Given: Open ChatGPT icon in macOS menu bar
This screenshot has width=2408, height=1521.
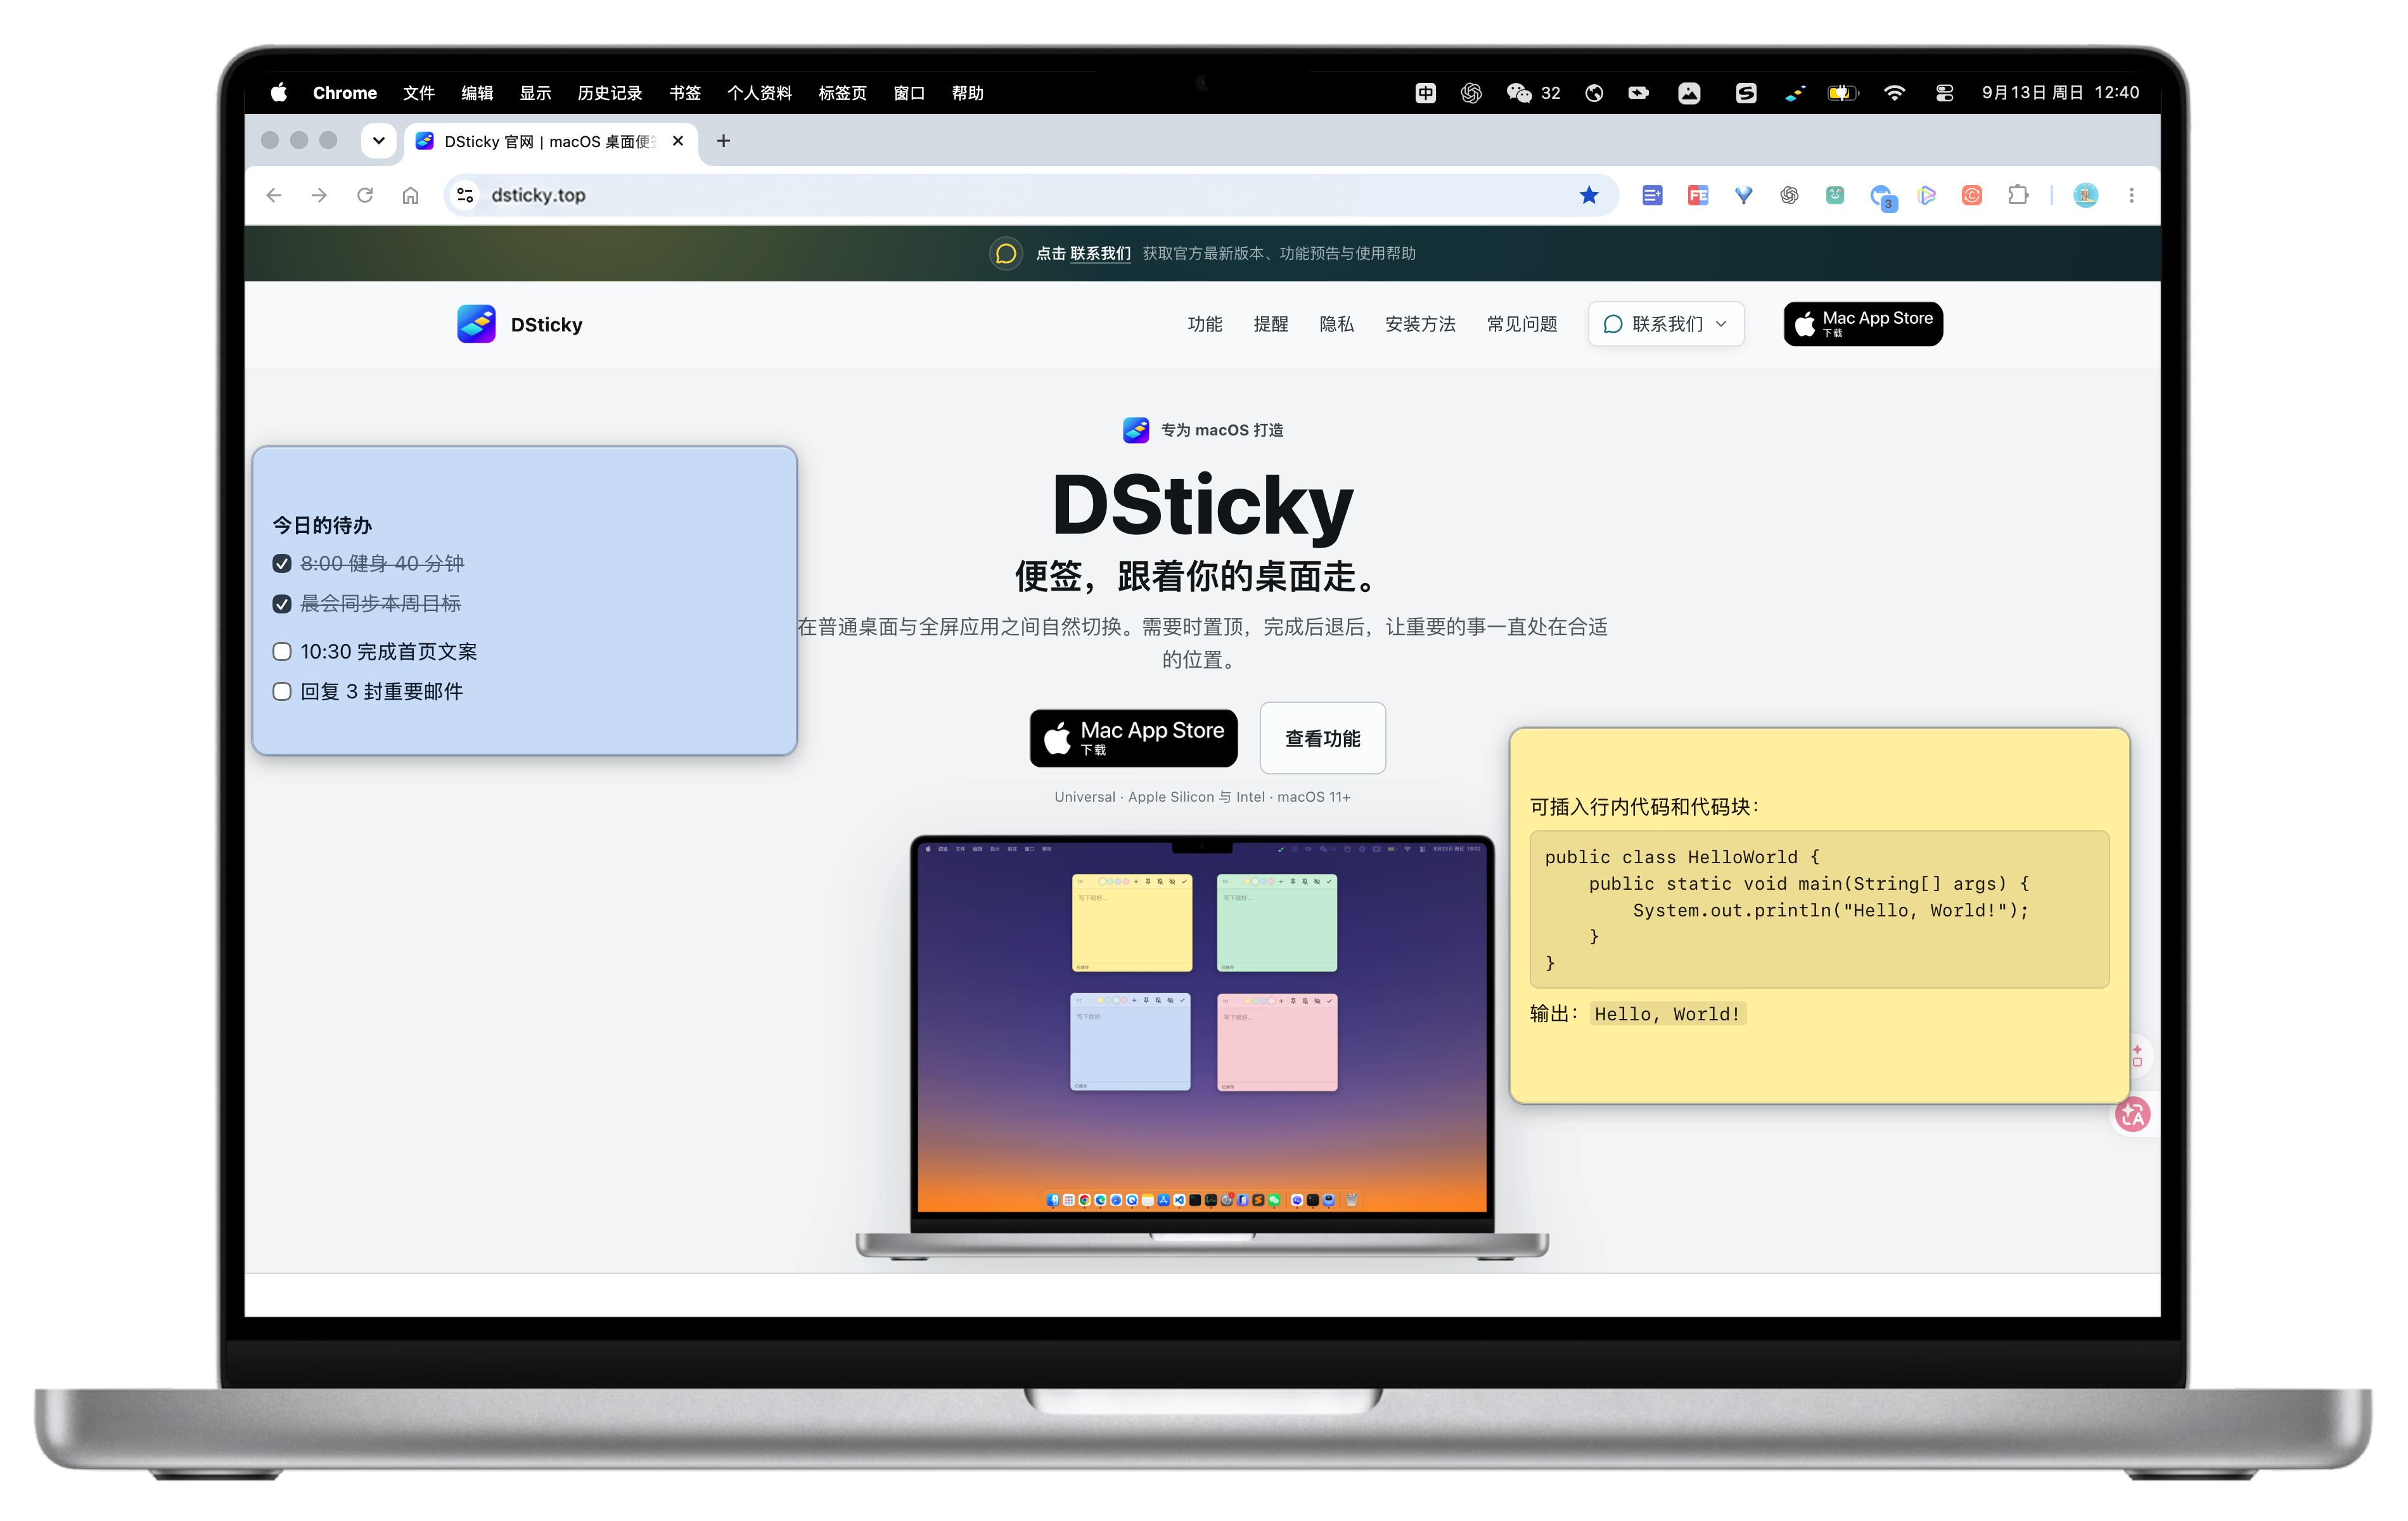Looking at the screenshot, I should (x=1471, y=93).
